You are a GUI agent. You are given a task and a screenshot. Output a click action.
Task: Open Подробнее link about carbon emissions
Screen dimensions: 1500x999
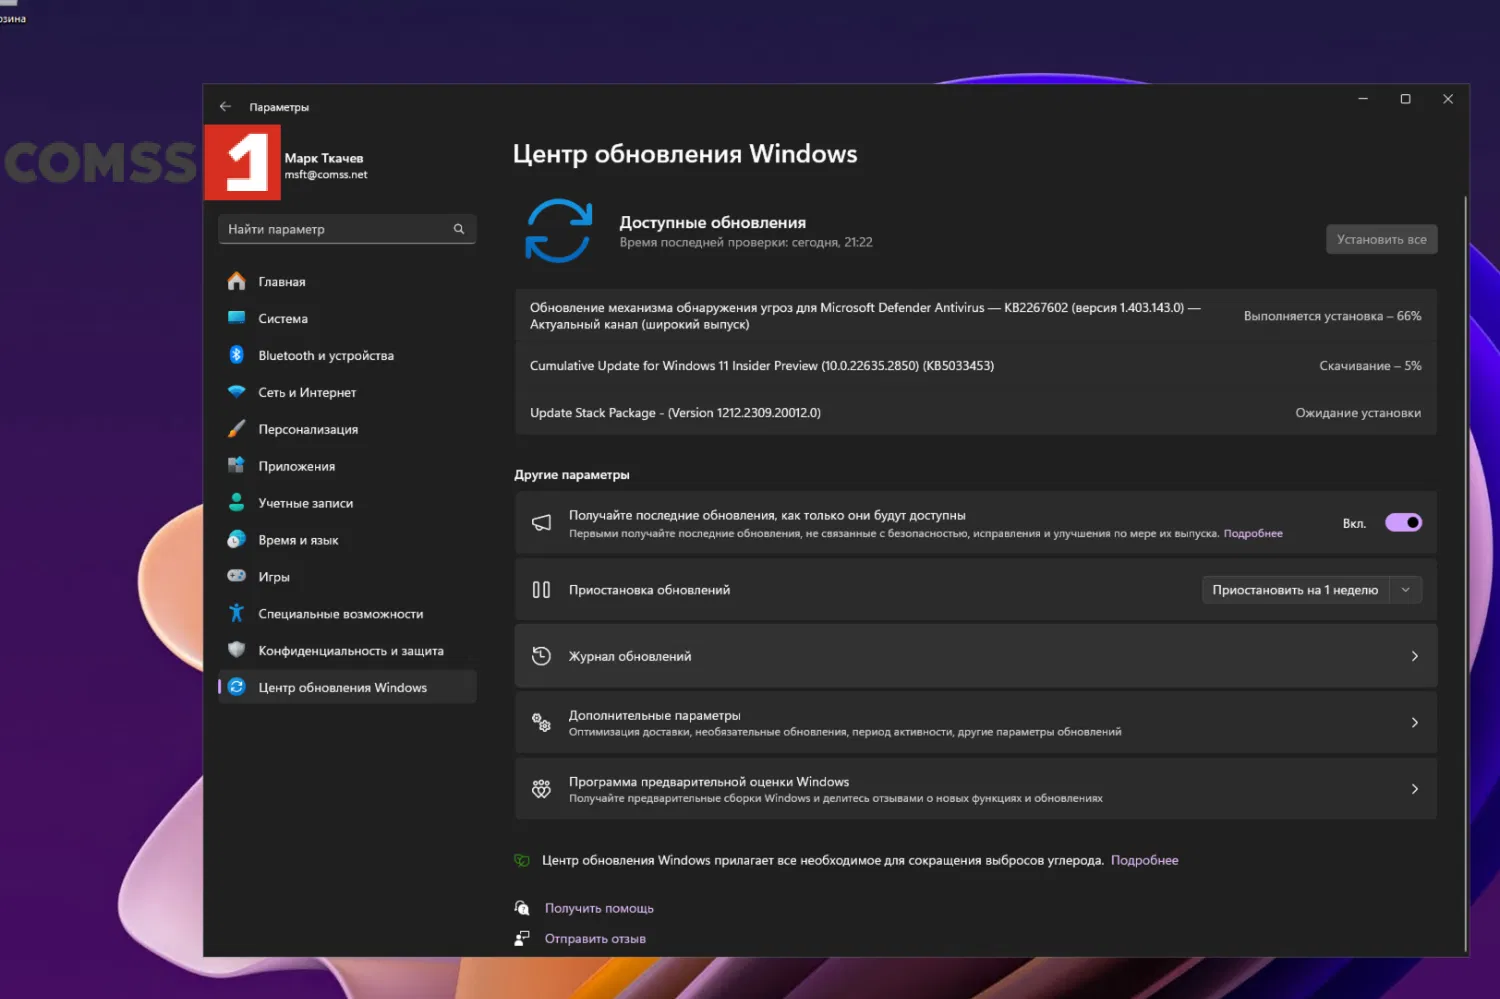1144,860
